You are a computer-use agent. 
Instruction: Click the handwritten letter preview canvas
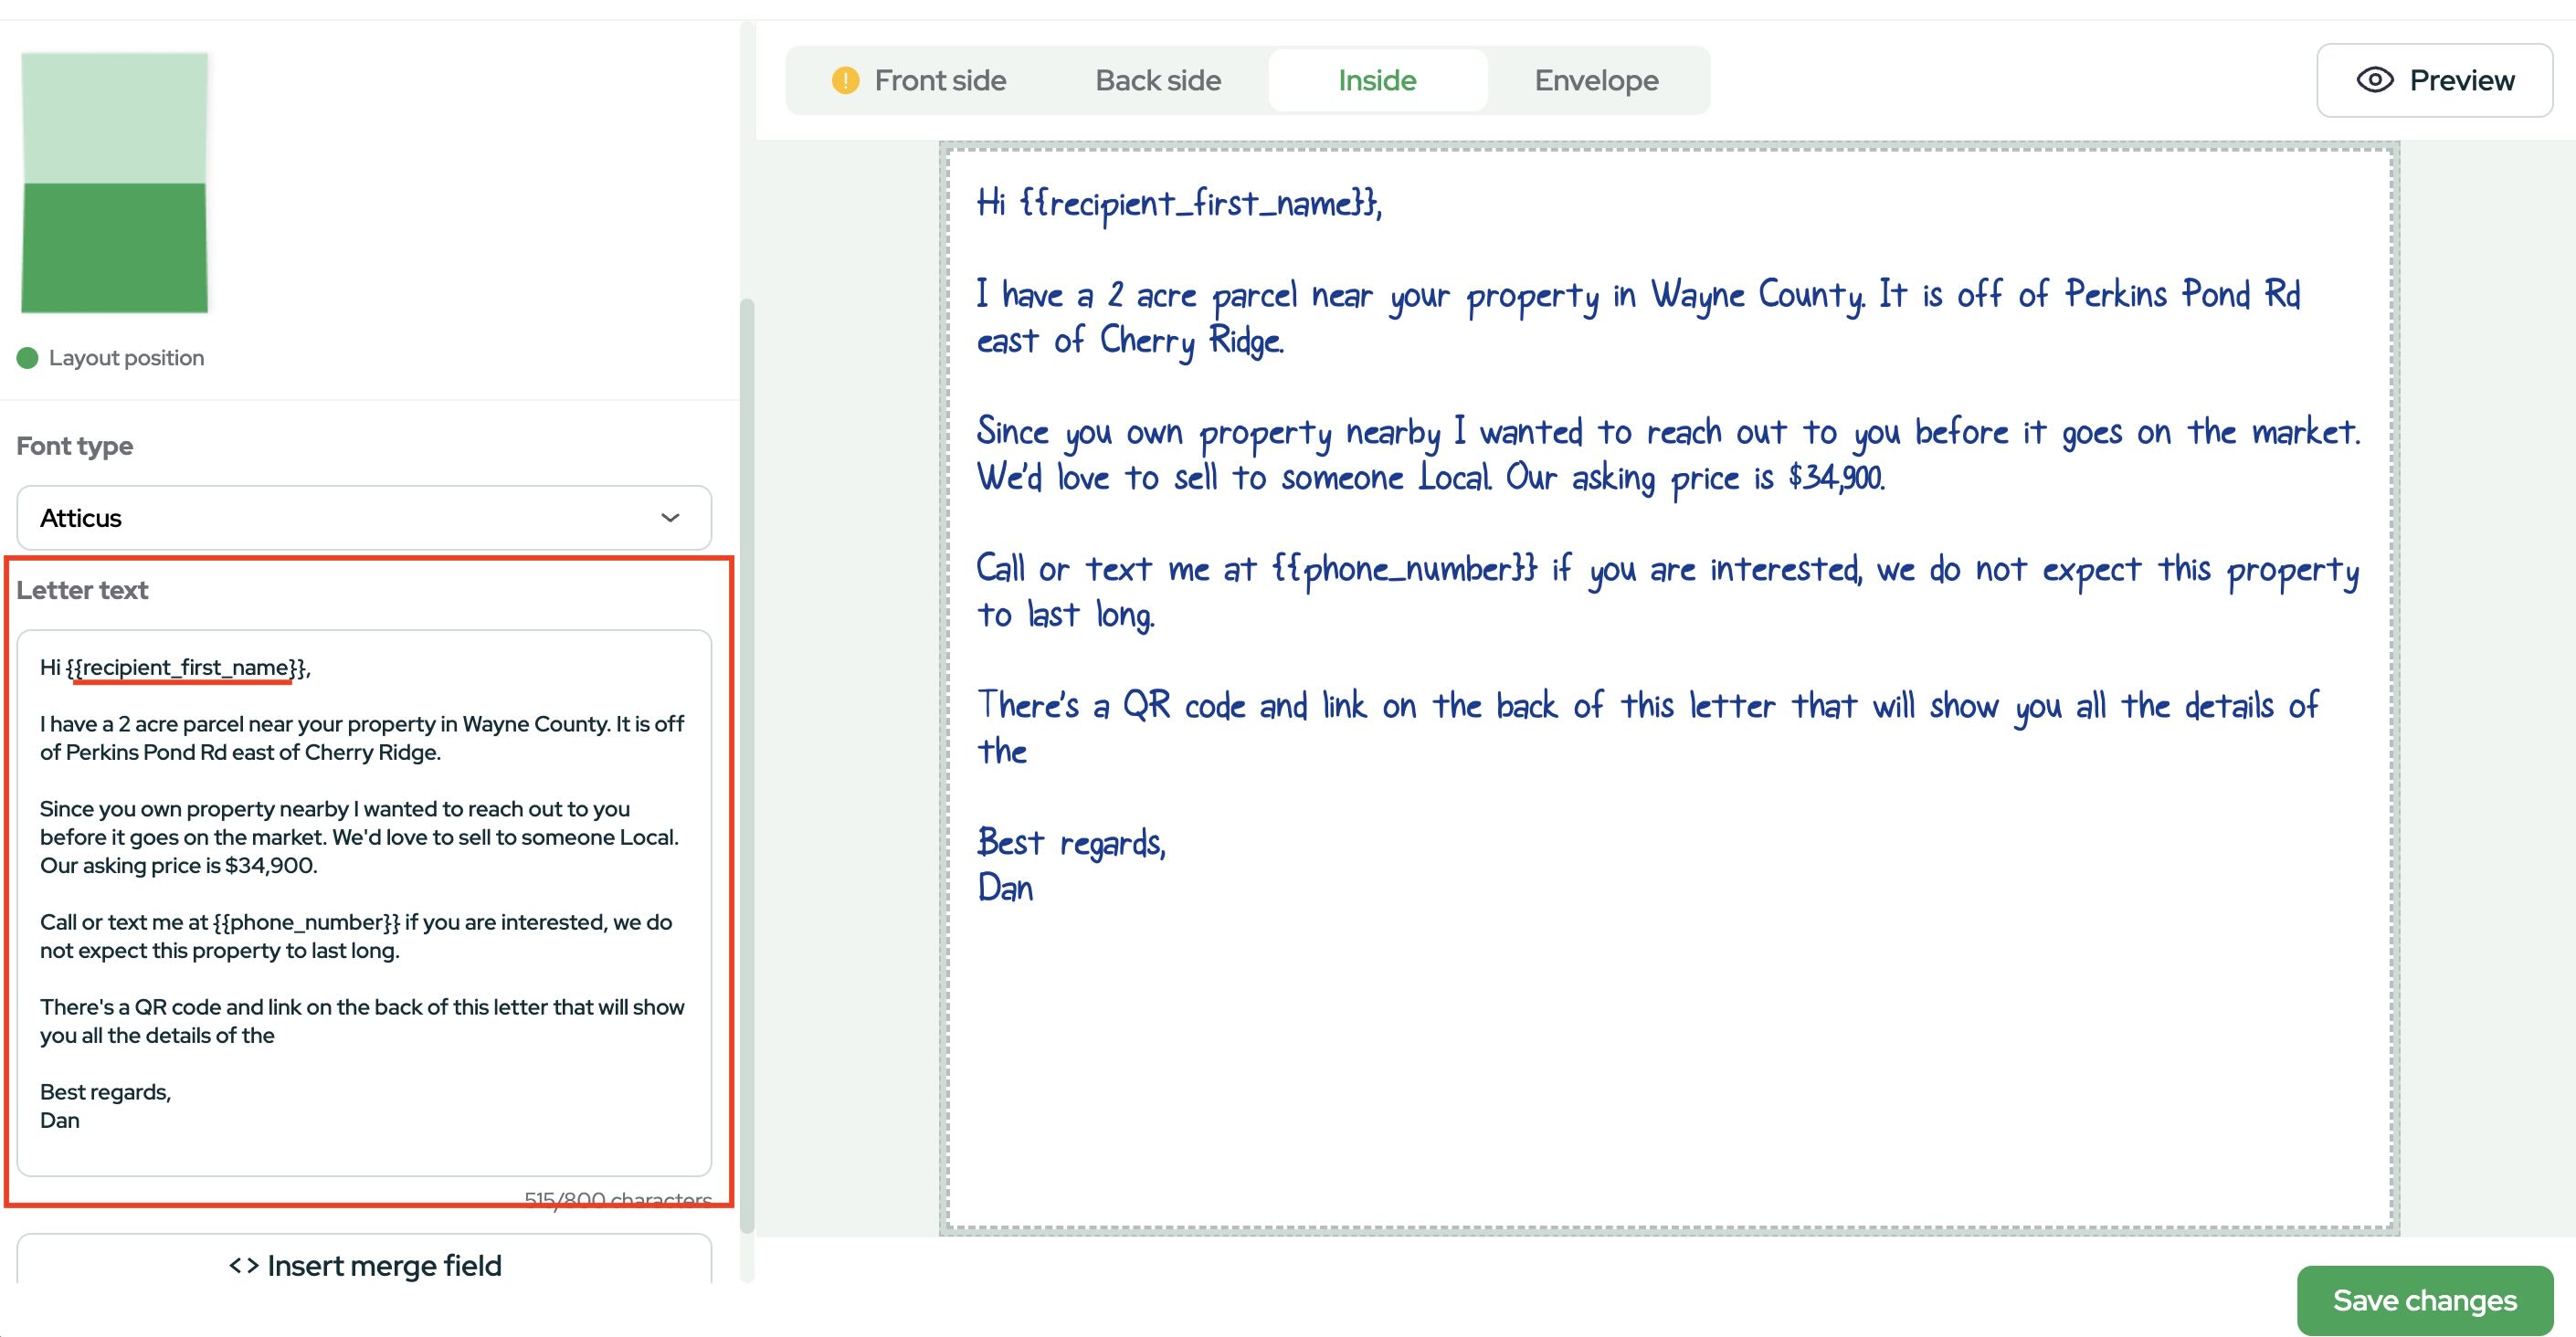click(x=1668, y=1050)
